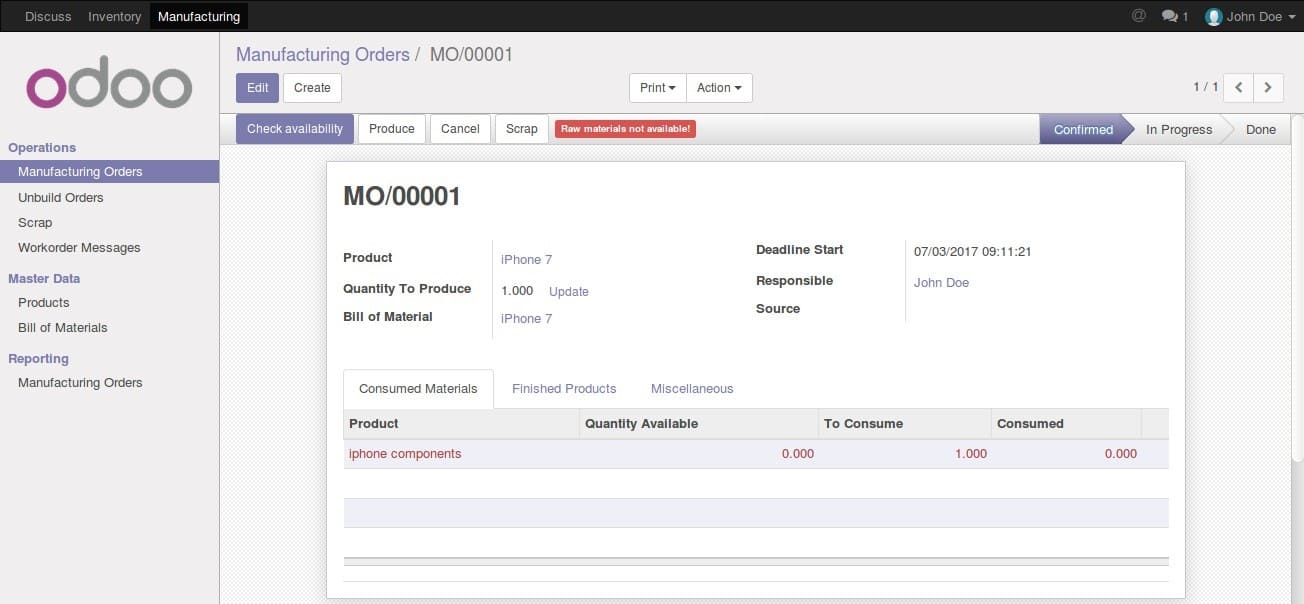Click the John Doe user avatar

coord(1214,16)
